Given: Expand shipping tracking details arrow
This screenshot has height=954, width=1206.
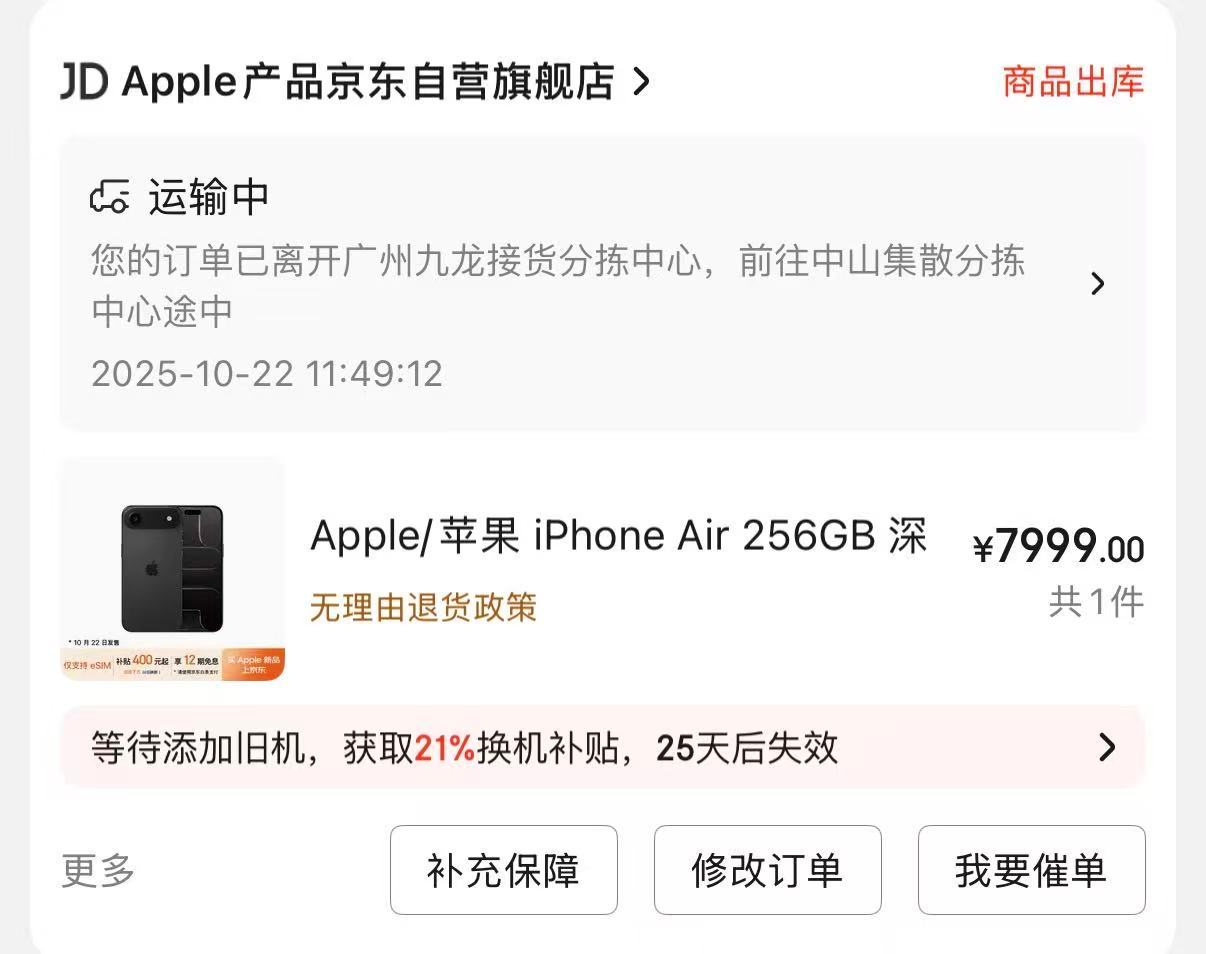Looking at the screenshot, I should coord(1097,284).
